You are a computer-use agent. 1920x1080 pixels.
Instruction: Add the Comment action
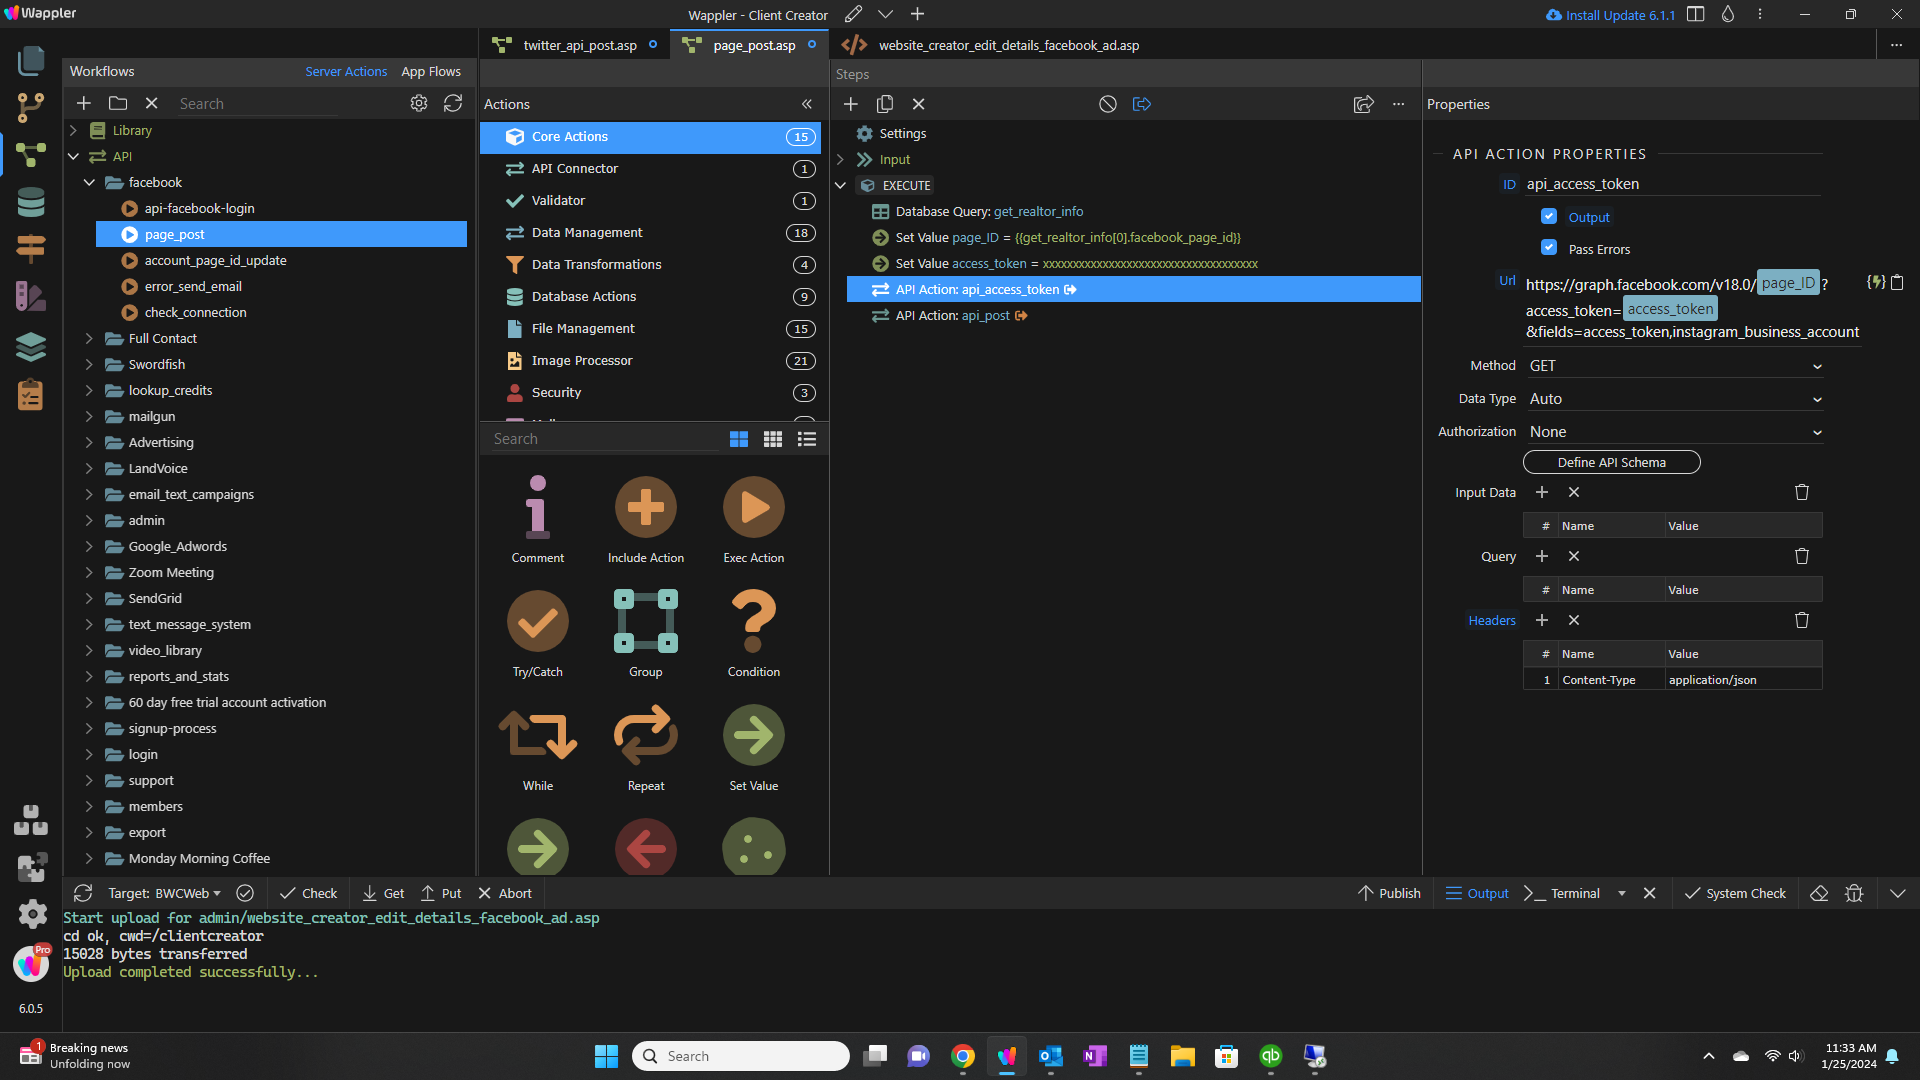[538, 519]
